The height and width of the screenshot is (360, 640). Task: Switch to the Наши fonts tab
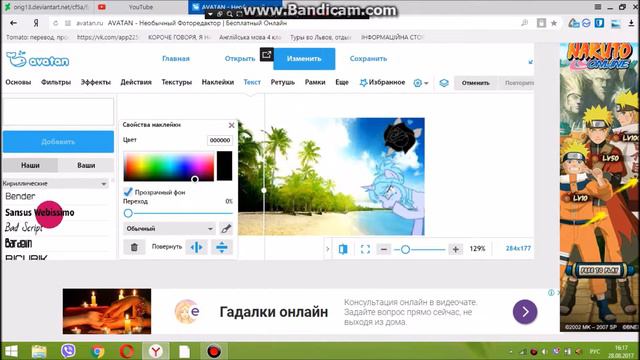pos(30,165)
